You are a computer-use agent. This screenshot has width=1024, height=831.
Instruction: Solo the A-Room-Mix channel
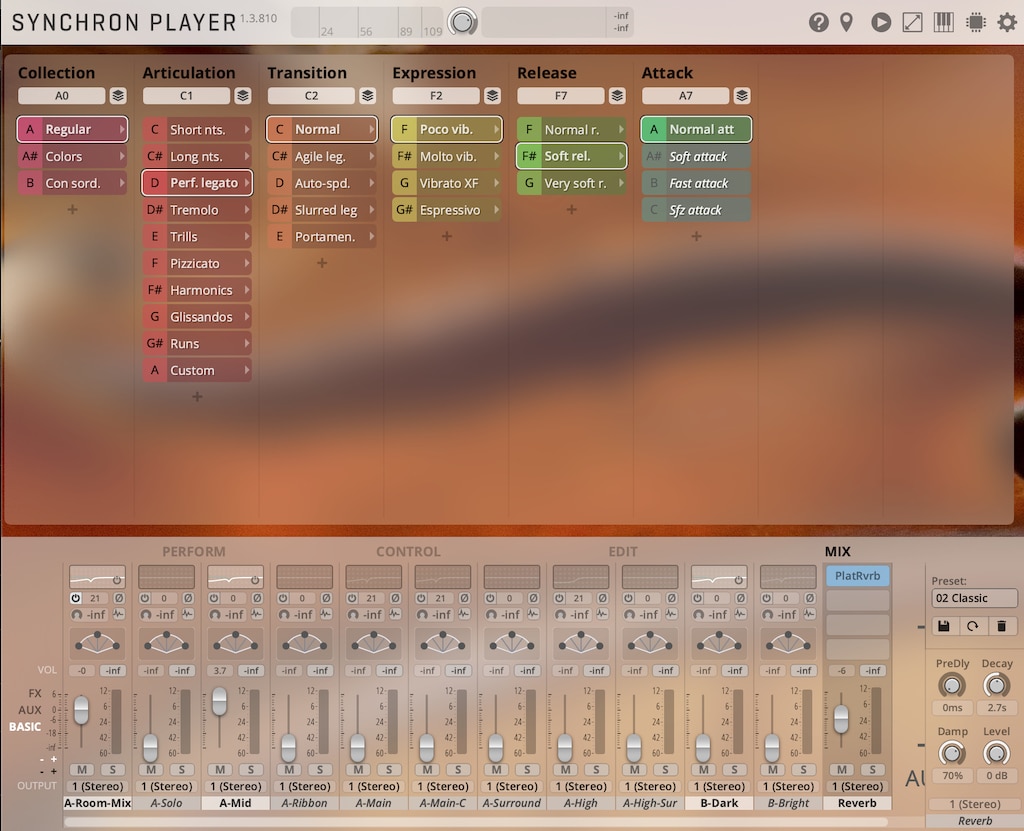(112, 770)
